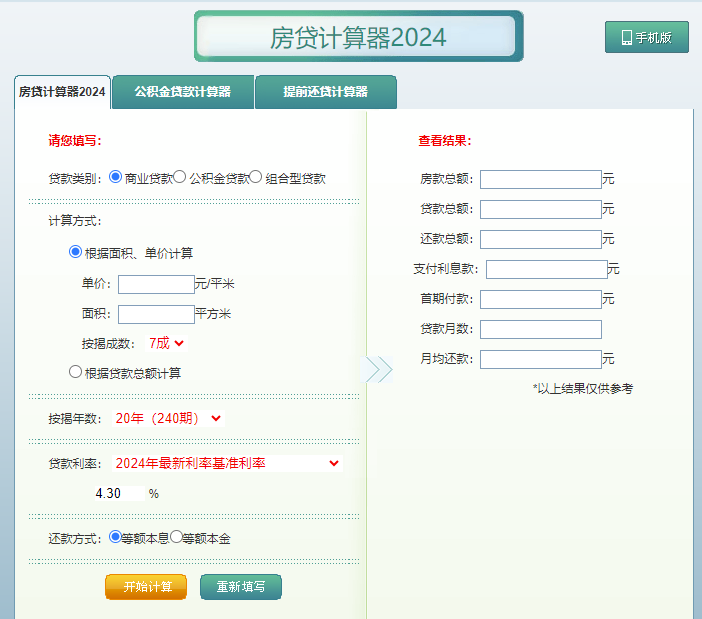The width and height of the screenshot is (702, 619).
Task: Click the 月均还款 result field
Action: click(x=541, y=359)
